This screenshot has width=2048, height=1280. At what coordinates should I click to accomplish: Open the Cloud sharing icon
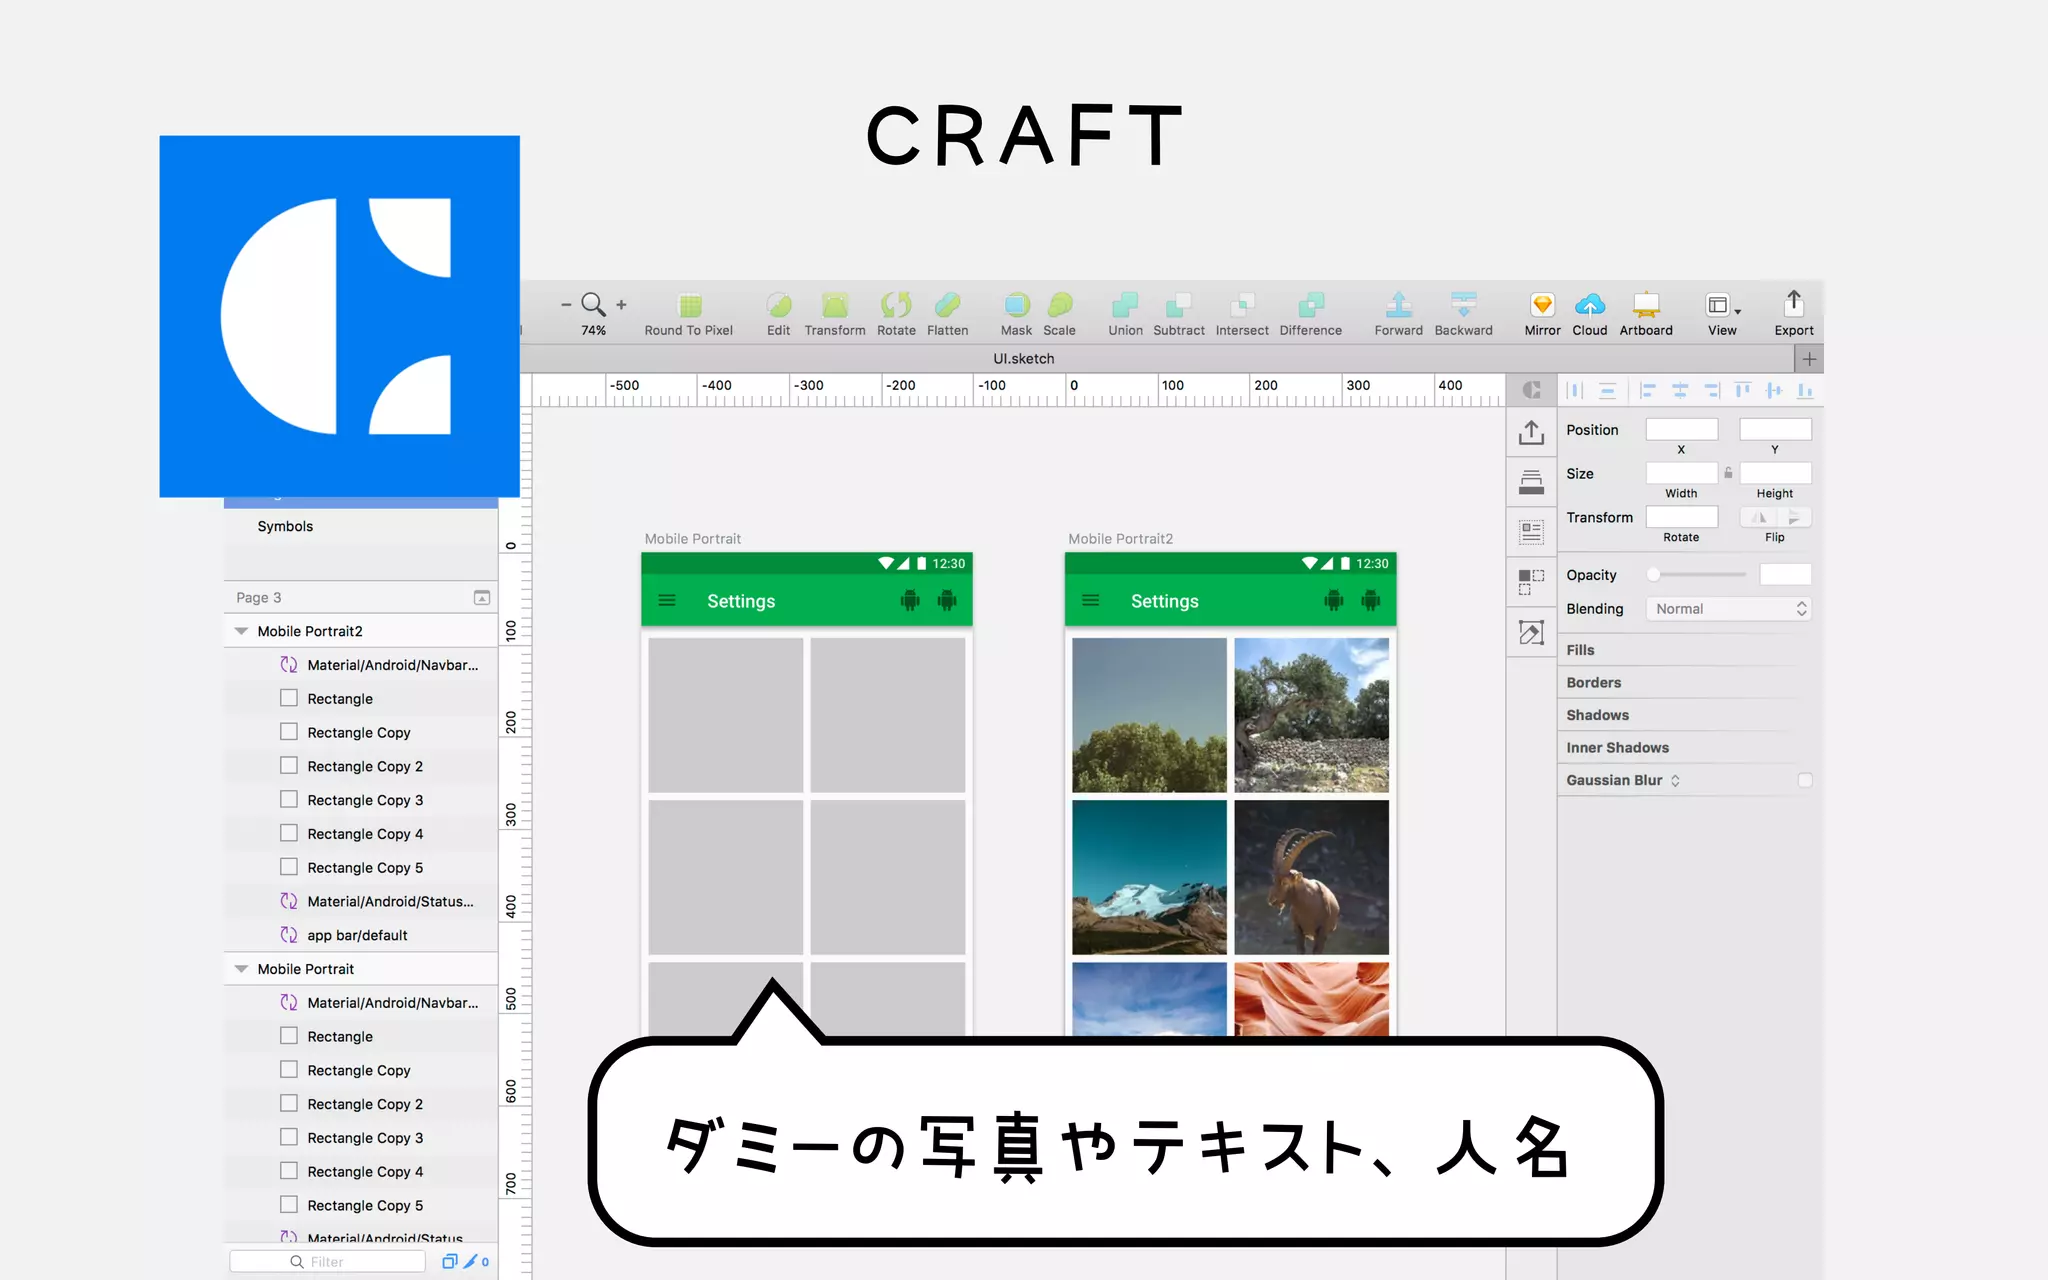1590,304
